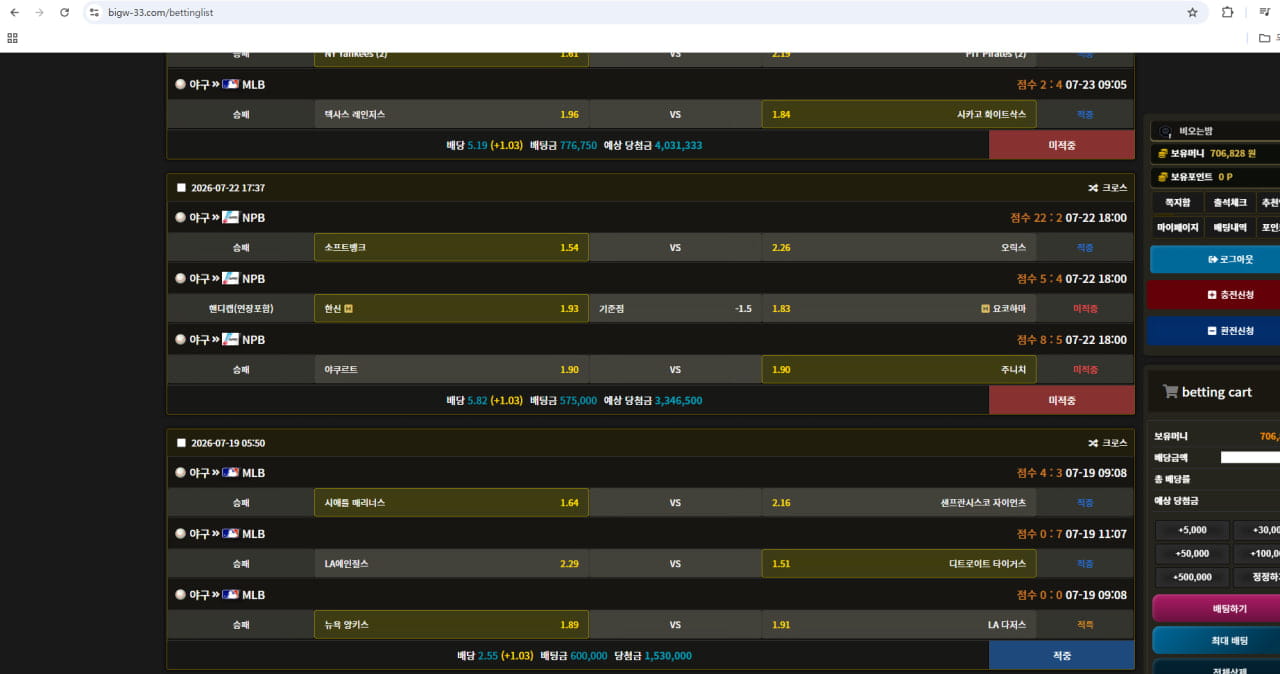Tick the 2026-07-19 05:50 bet slip checkbox

click(181, 443)
